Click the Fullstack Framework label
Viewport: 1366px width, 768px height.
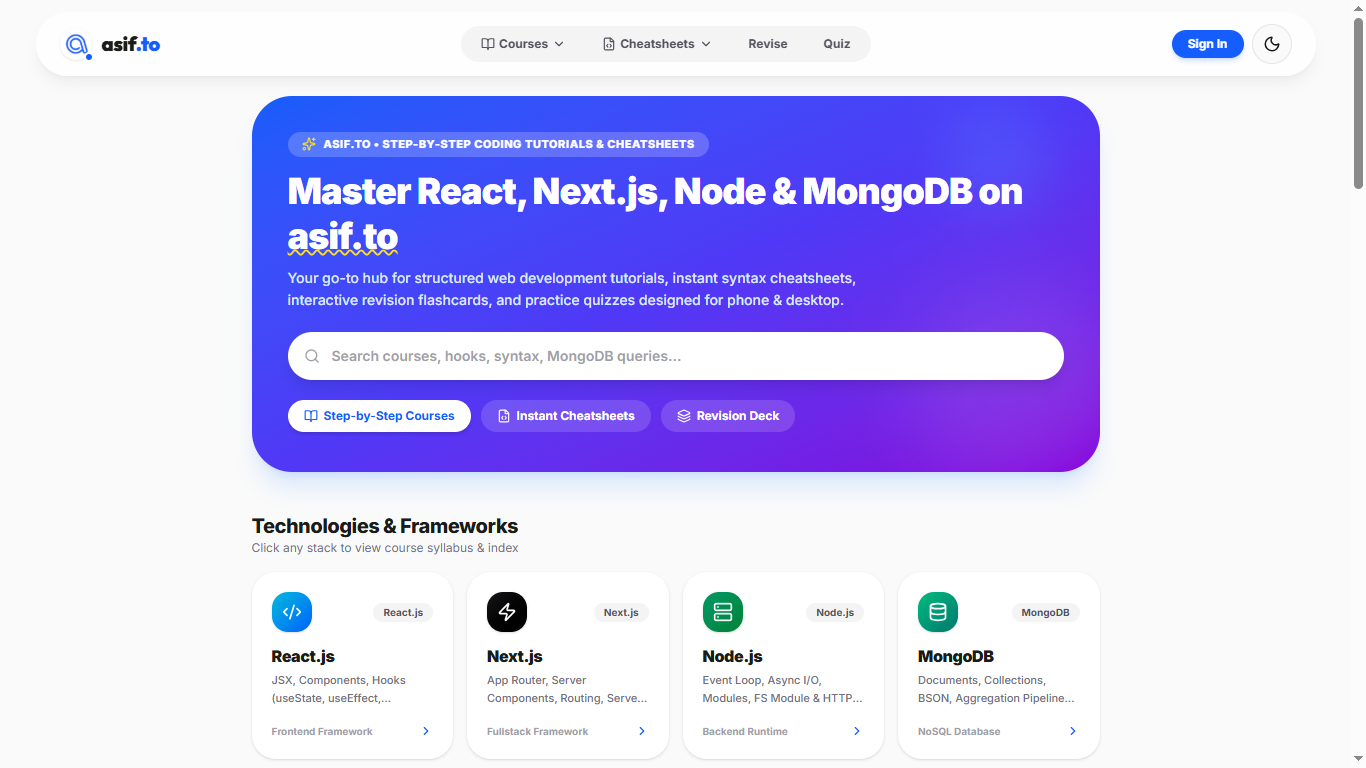(x=538, y=731)
